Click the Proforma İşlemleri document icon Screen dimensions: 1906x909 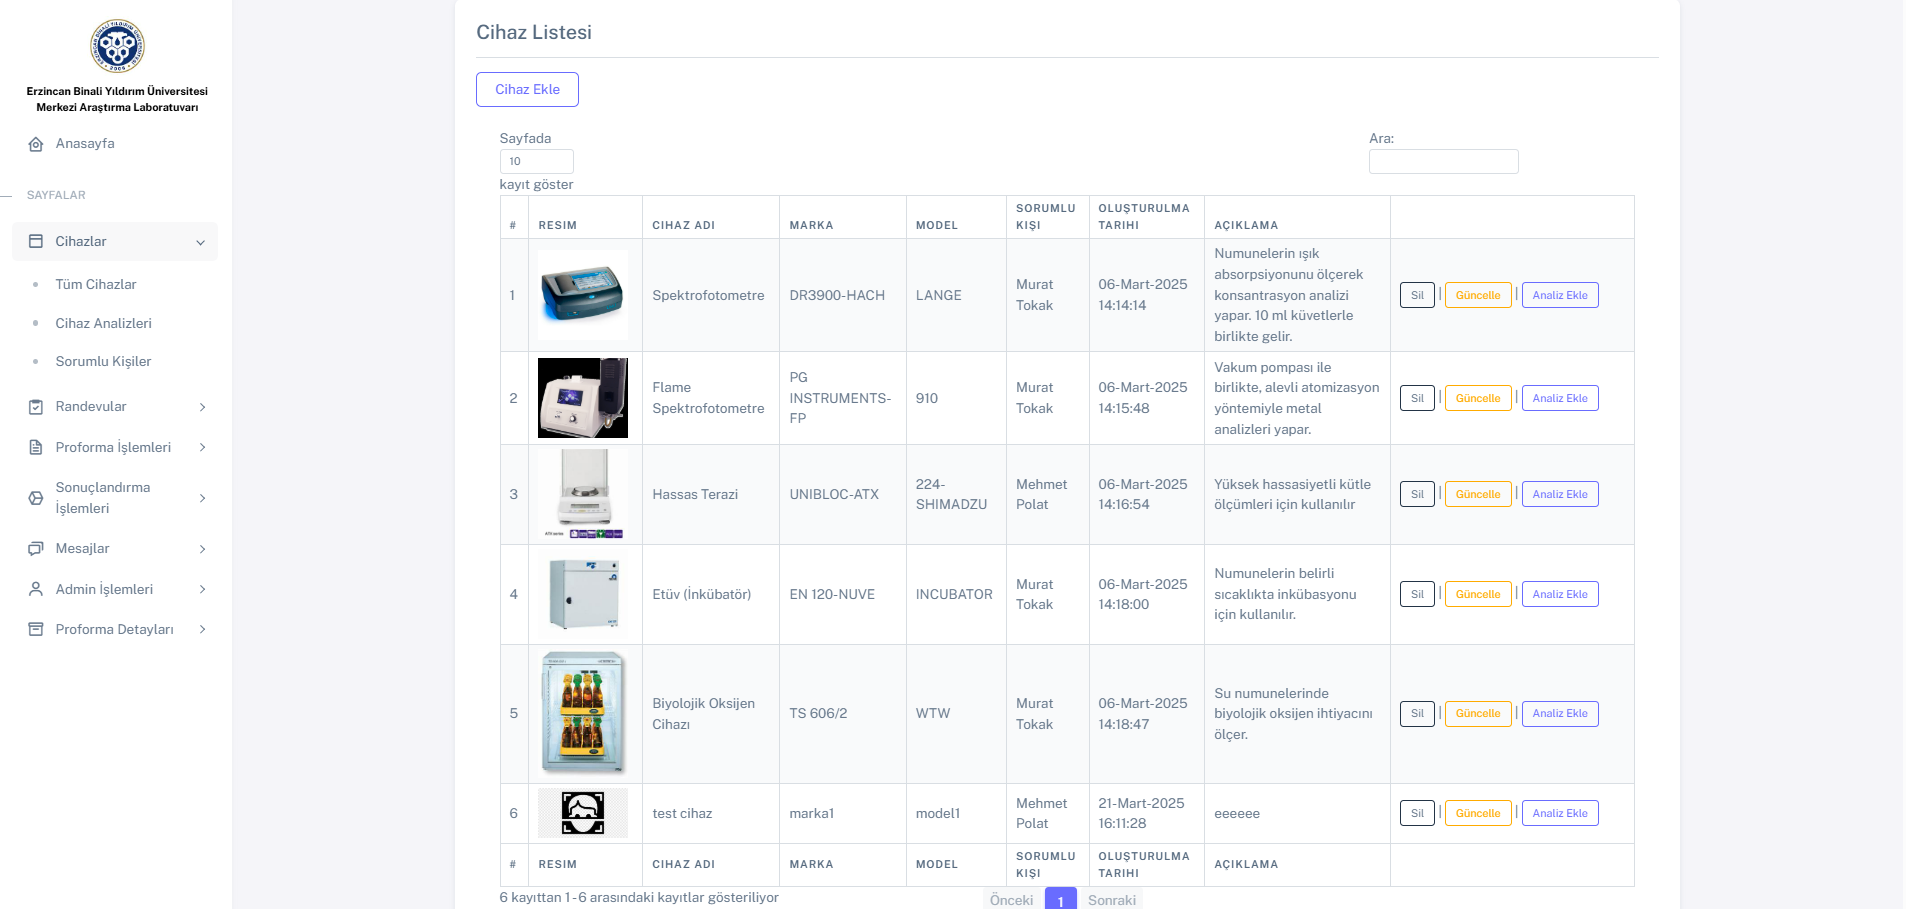[36, 448]
